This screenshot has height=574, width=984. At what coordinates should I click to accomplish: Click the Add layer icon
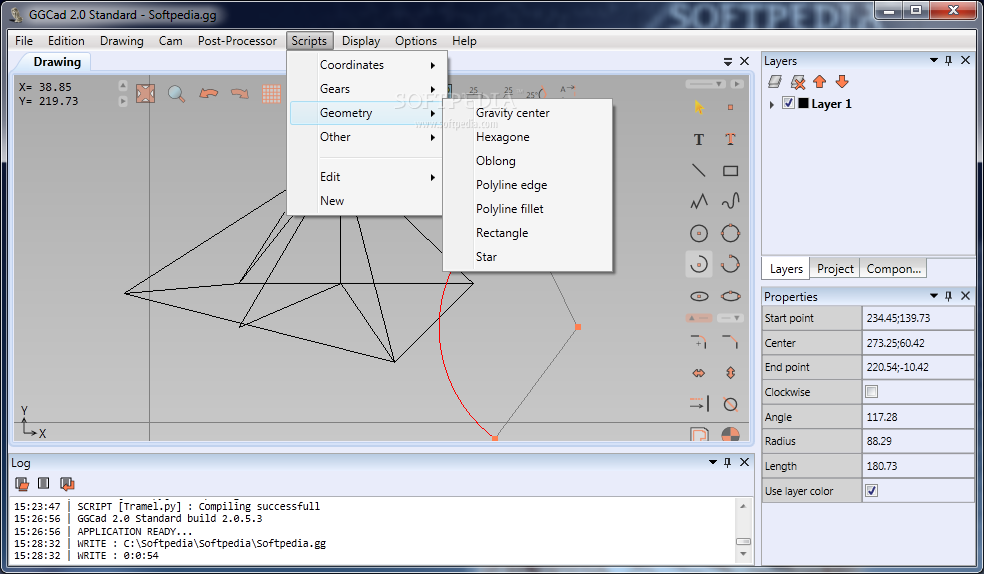(x=775, y=82)
